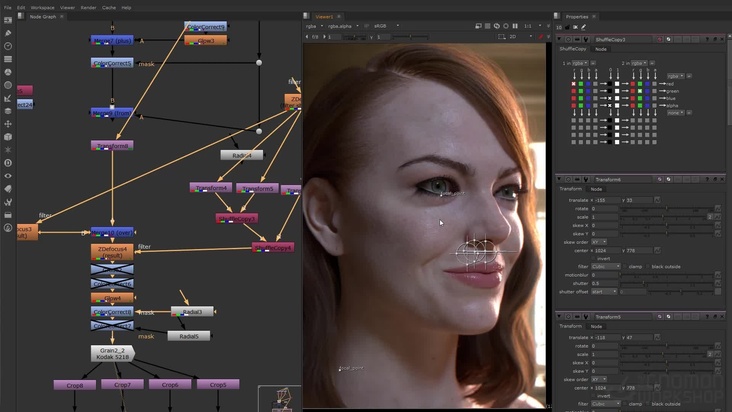Click the Radial5 node
732x412 pixels.
pyautogui.click(x=189, y=336)
